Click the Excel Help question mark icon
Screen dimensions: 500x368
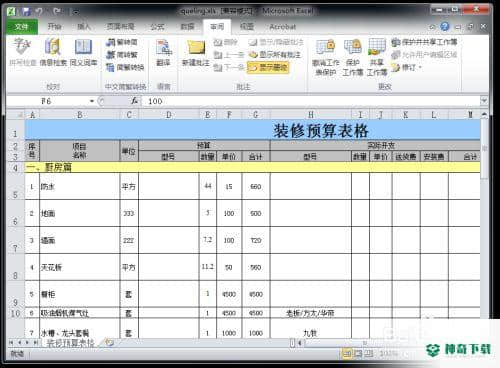click(x=445, y=26)
